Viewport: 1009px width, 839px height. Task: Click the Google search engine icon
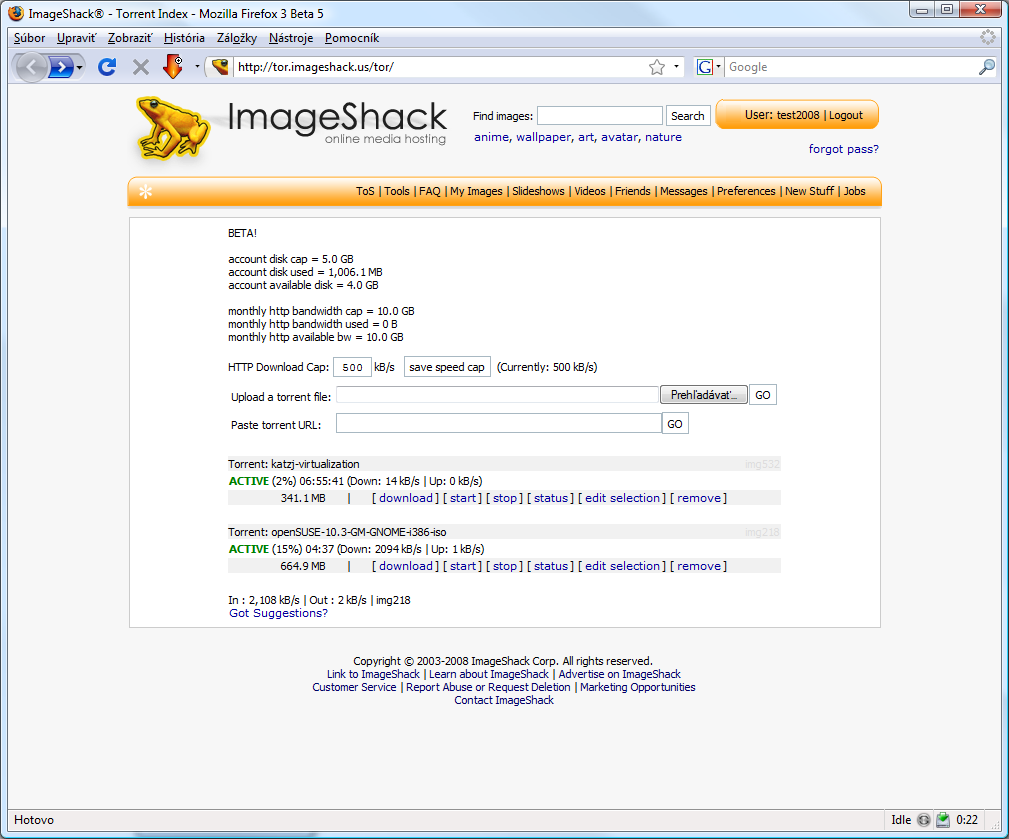tap(705, 67)
